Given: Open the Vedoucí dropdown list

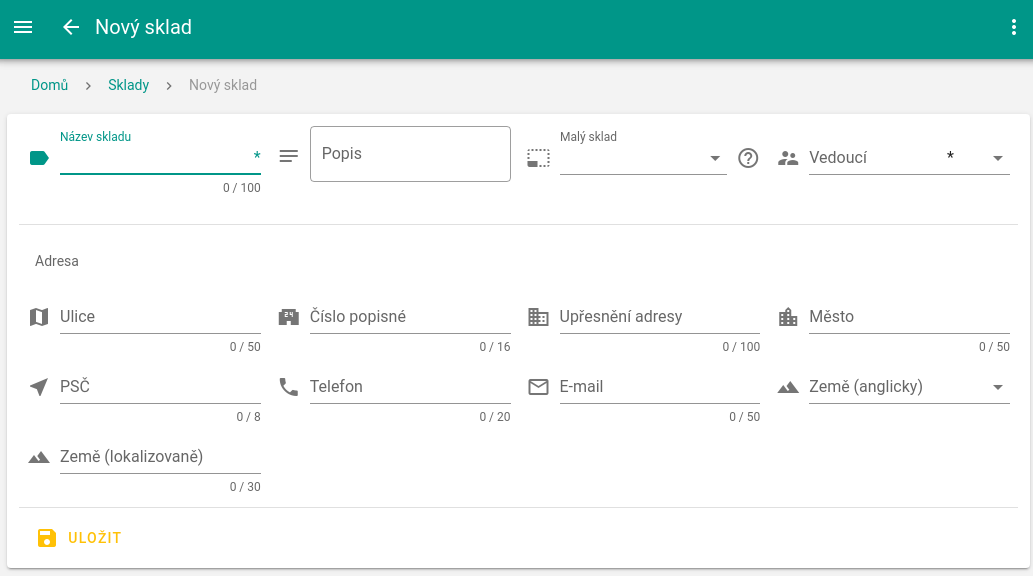Looking at the screenshot, I should coord(908,158).
